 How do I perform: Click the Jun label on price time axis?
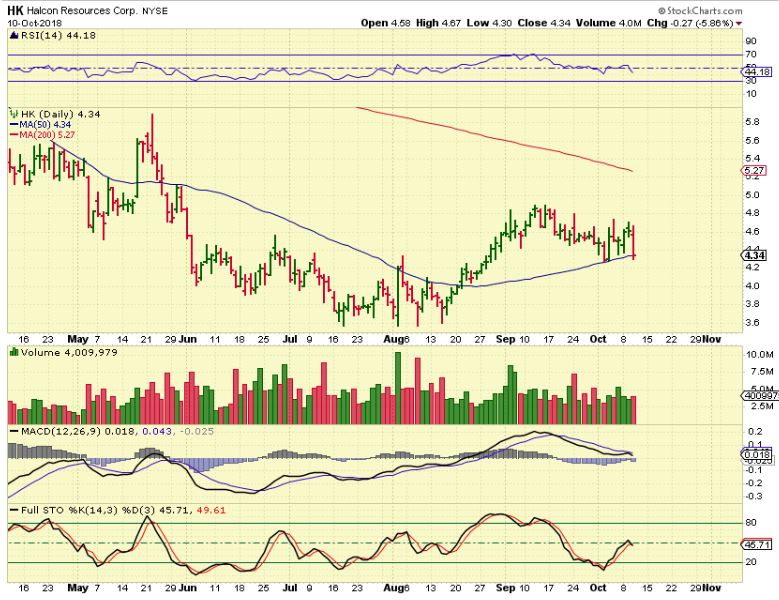pyautogui.click(x=188, y=339)
